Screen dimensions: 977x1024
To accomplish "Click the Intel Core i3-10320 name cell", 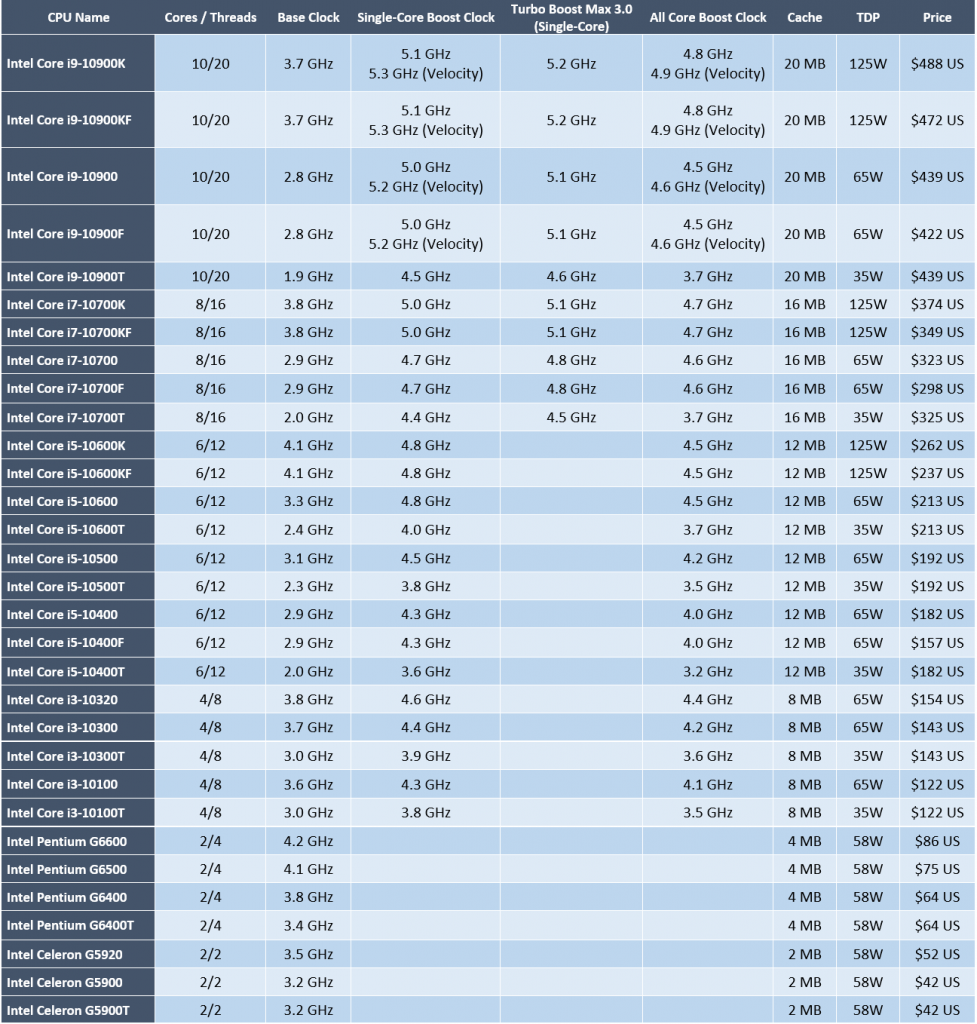I will coord(78,699).
